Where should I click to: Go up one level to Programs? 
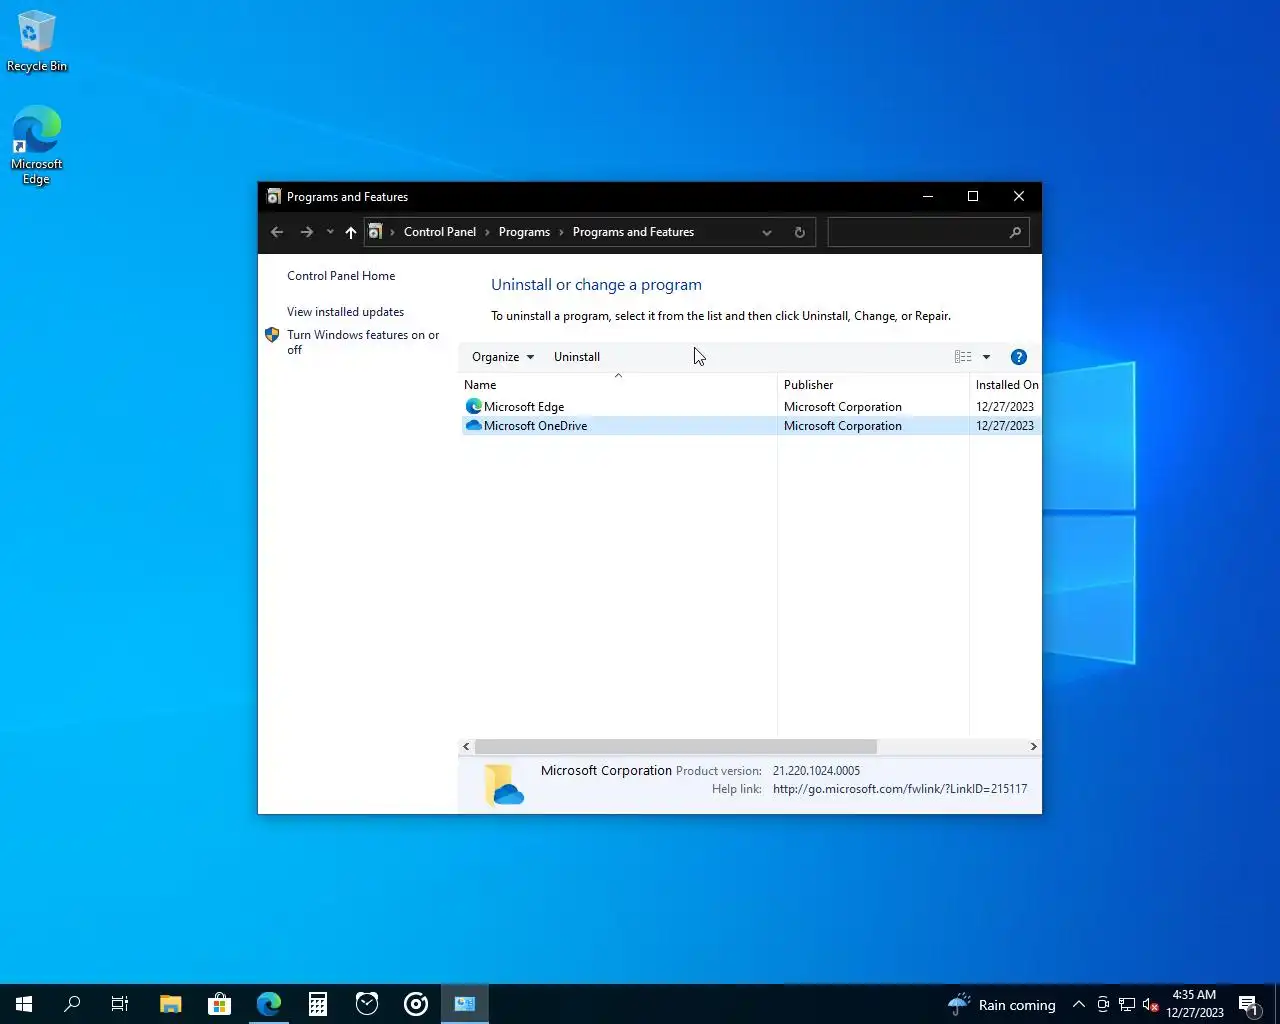click(x=351, y=232)
